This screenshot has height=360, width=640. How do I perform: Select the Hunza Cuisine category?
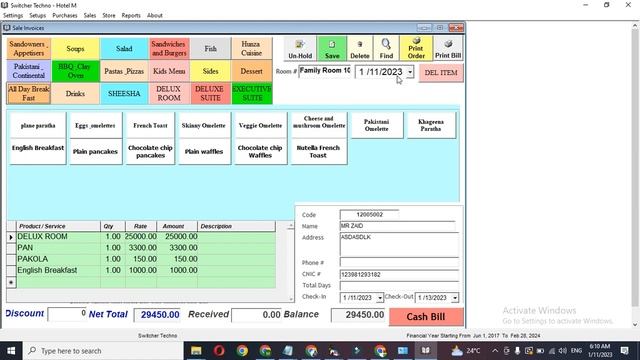tap(251, 49)
